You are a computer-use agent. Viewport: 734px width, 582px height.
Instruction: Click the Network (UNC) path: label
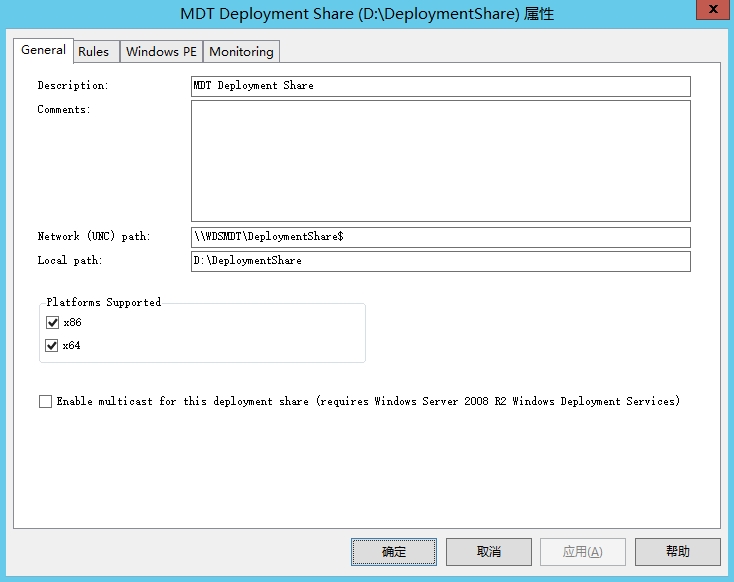[x=94, y=236]
